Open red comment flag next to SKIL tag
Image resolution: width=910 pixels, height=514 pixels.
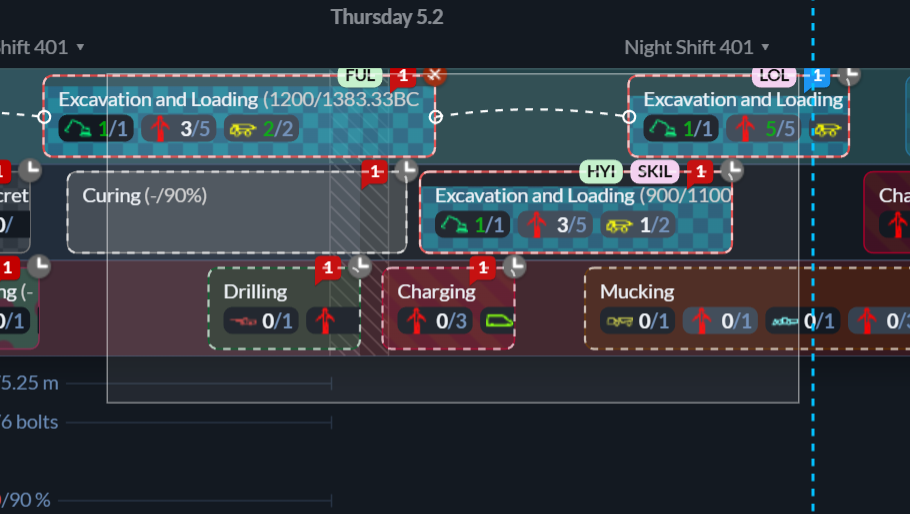click(x=700, y=173)
